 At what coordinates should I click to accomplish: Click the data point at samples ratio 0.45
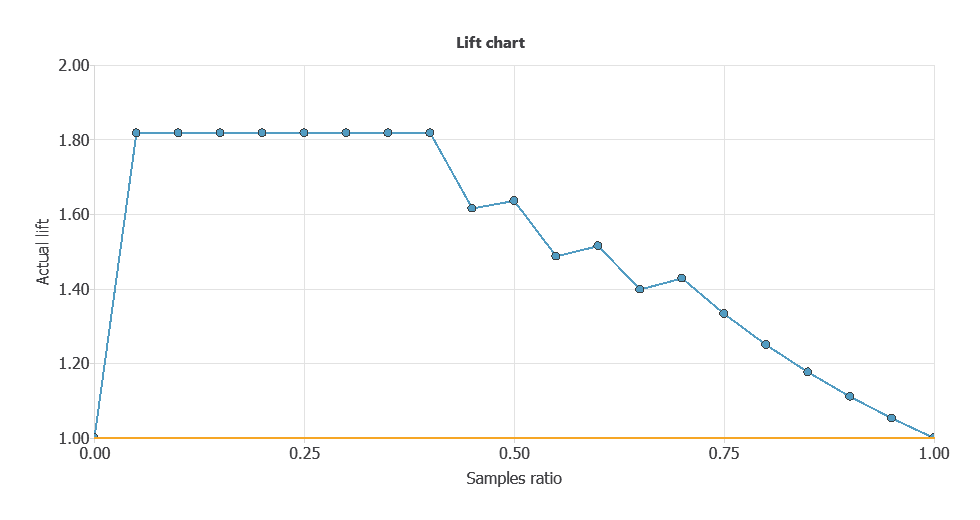click(472, 208)
